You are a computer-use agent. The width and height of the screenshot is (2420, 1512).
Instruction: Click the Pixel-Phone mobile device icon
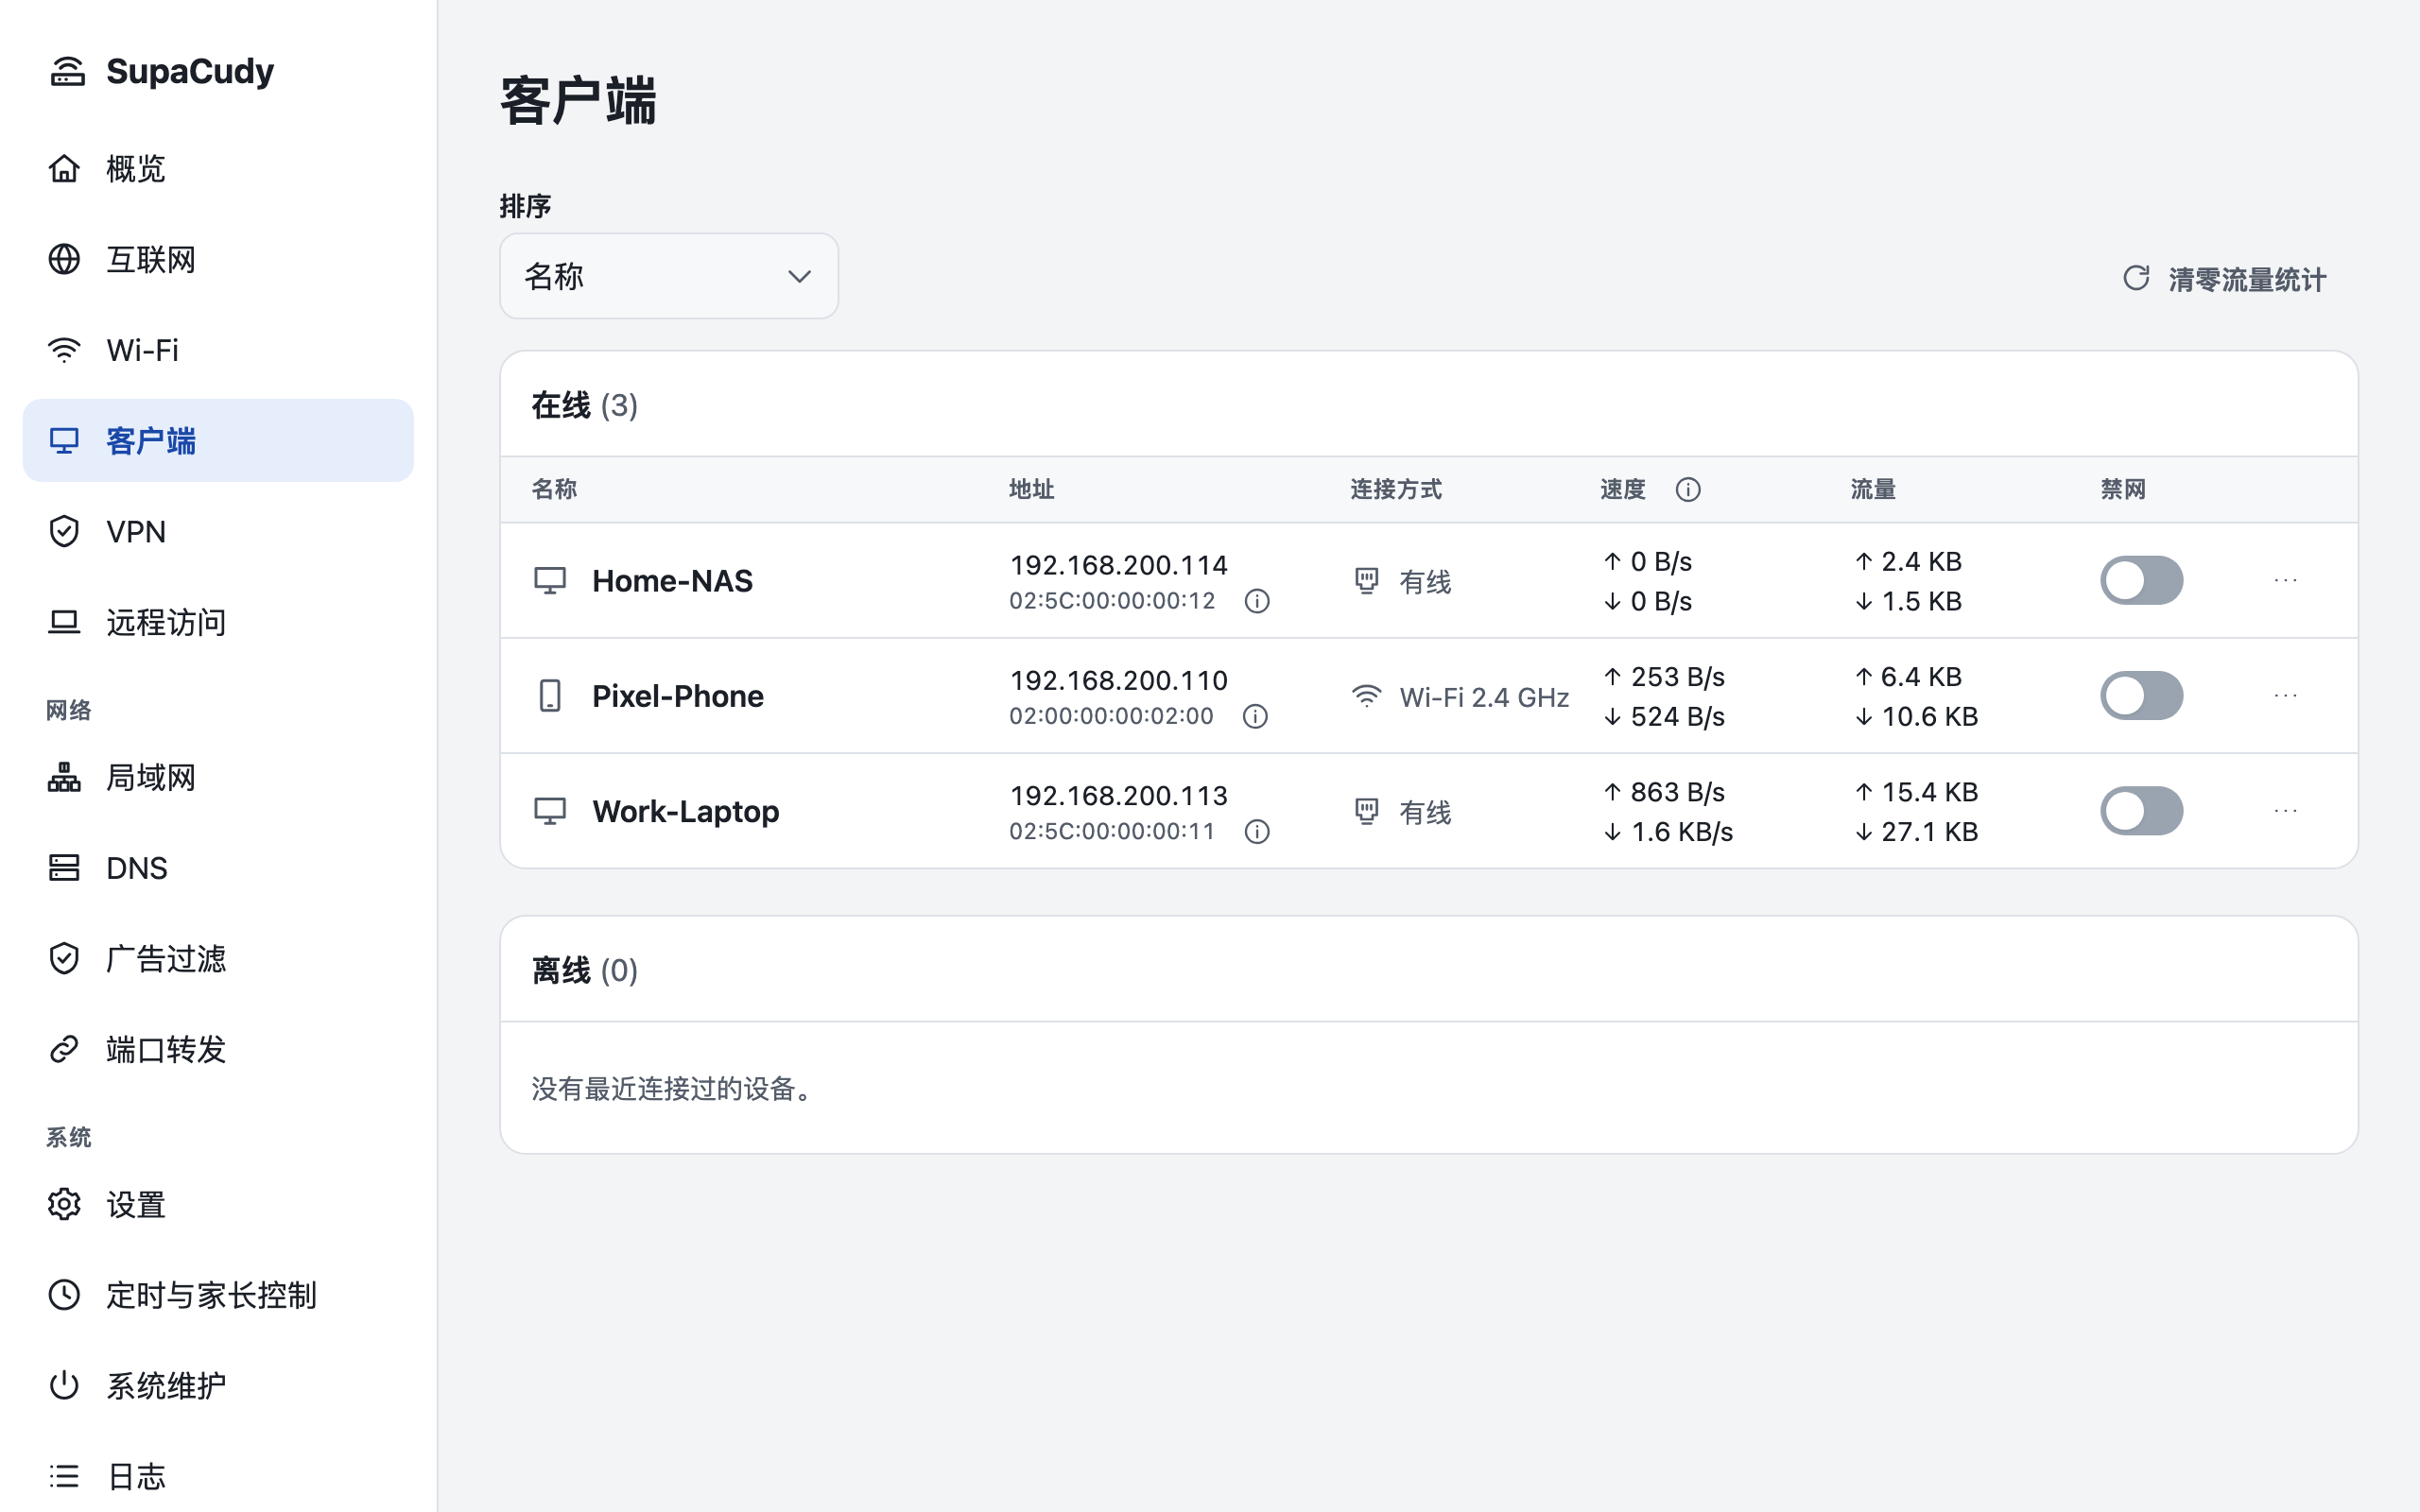(550, 696)
